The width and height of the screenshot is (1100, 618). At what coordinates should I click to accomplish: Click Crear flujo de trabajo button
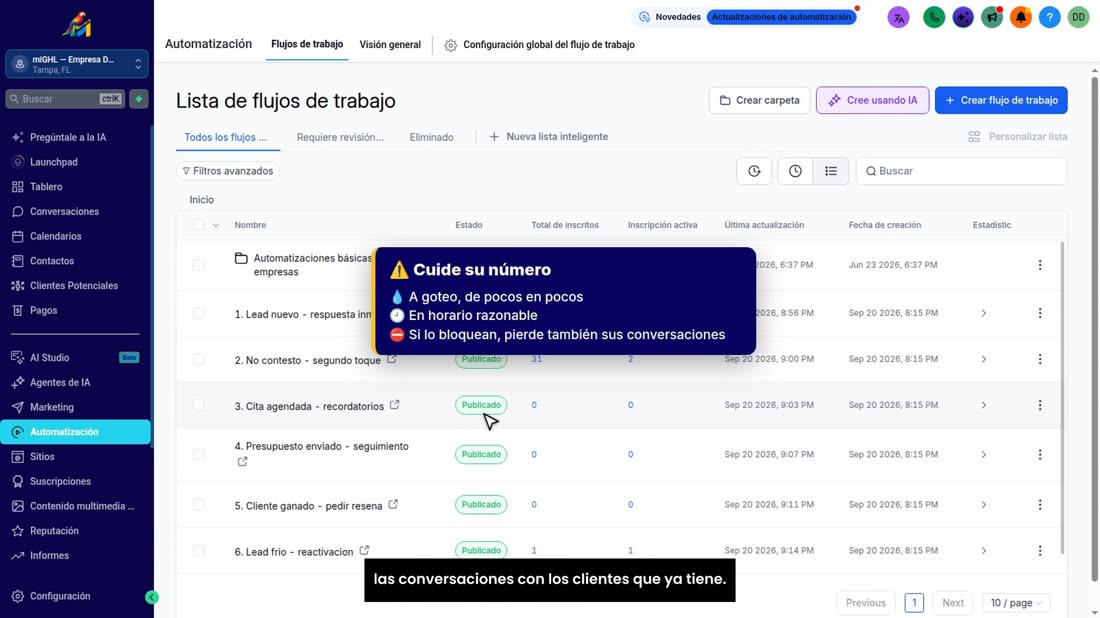1001,100
